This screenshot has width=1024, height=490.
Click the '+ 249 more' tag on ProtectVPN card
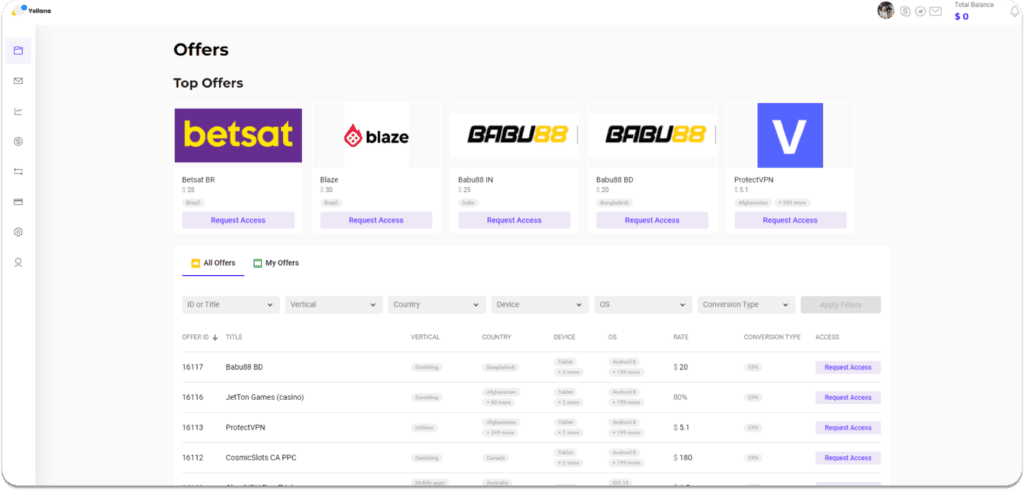pos(792,203)
